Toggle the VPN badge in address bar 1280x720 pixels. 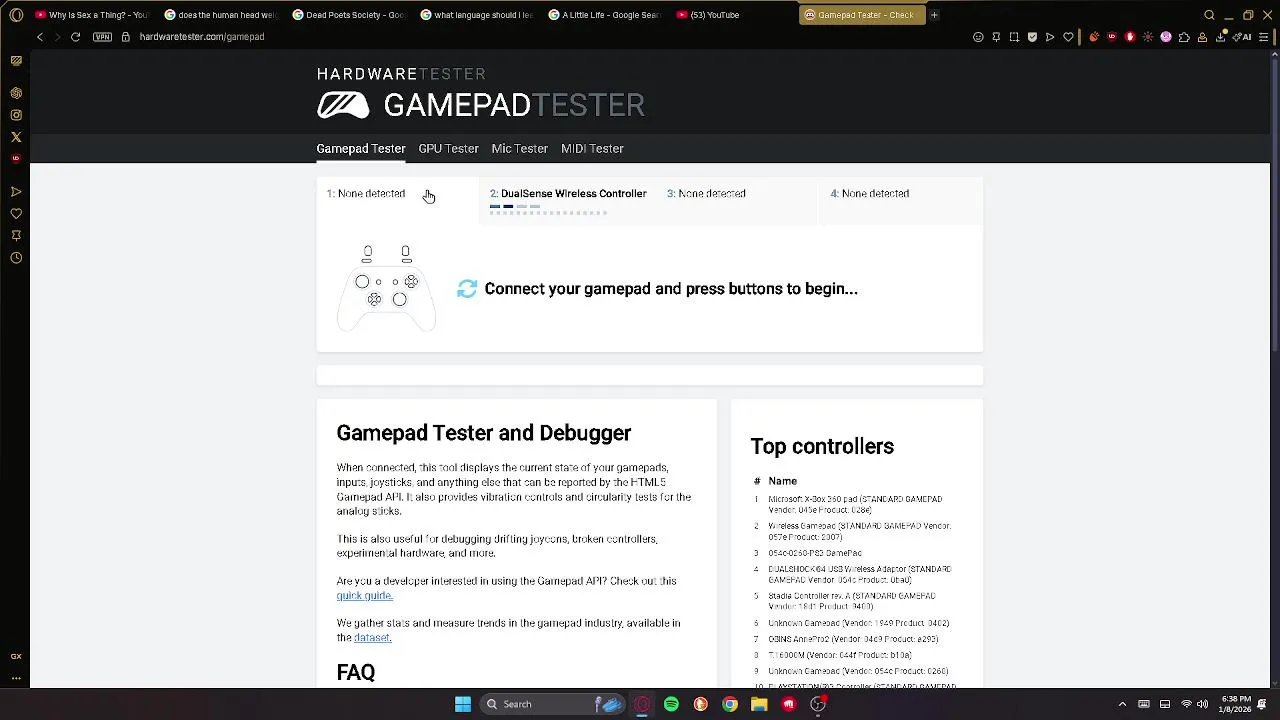pos(102,37)
